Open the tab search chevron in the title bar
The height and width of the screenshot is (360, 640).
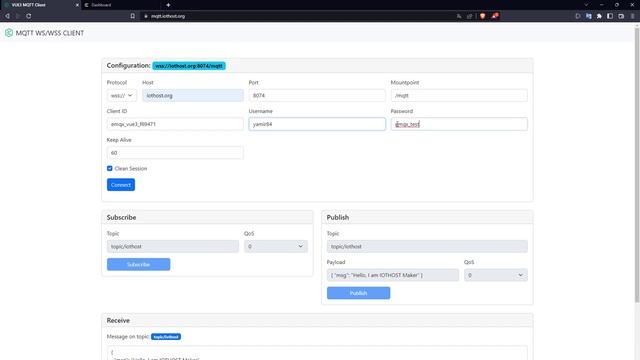pos(586,5)
